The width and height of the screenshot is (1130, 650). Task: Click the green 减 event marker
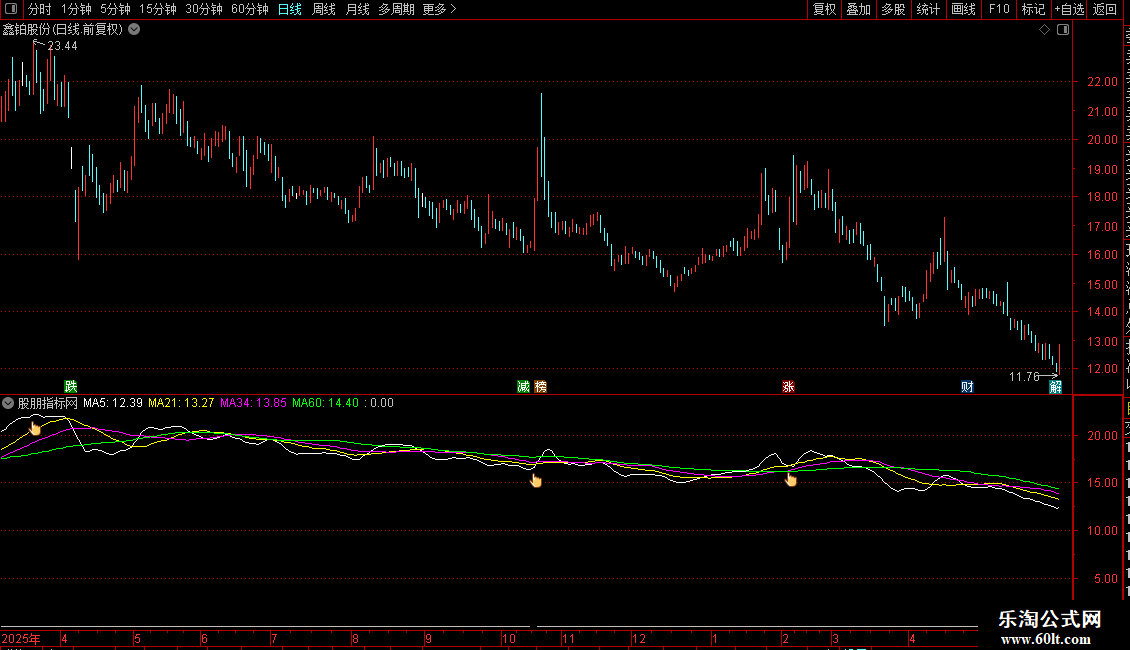click(524, 387)
